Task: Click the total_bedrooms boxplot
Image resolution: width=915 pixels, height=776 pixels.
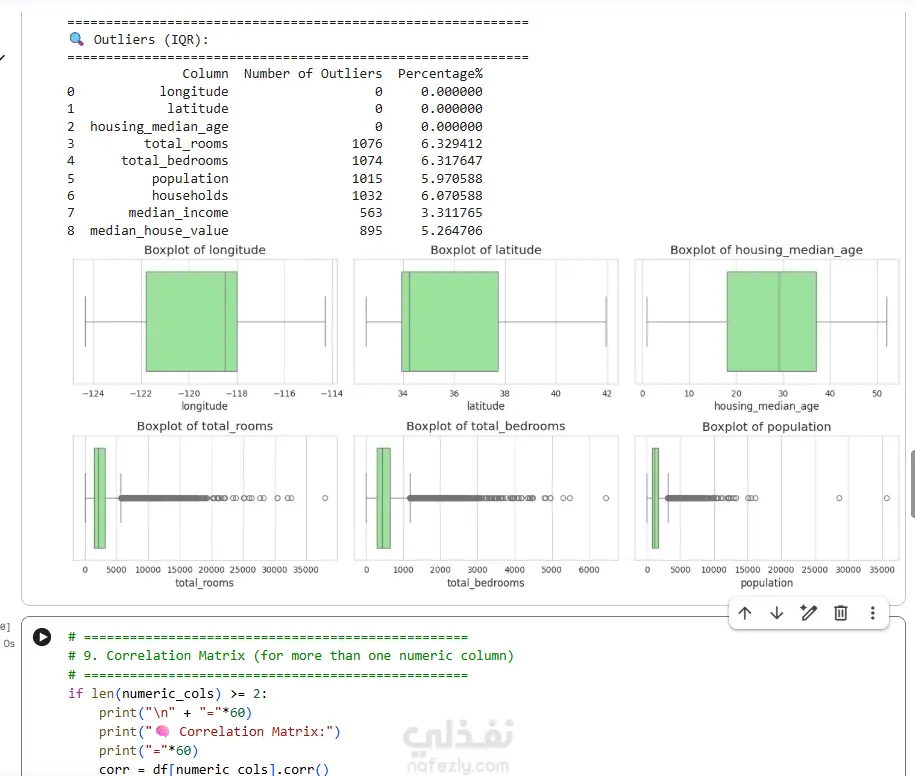Action: 486,498
